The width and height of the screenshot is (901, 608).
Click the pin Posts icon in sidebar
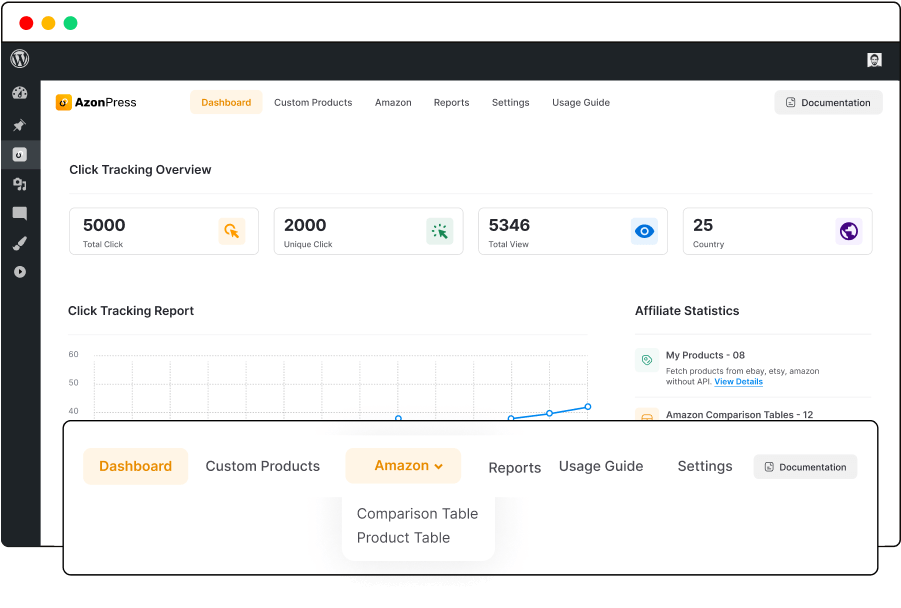(x=20, y=125)
